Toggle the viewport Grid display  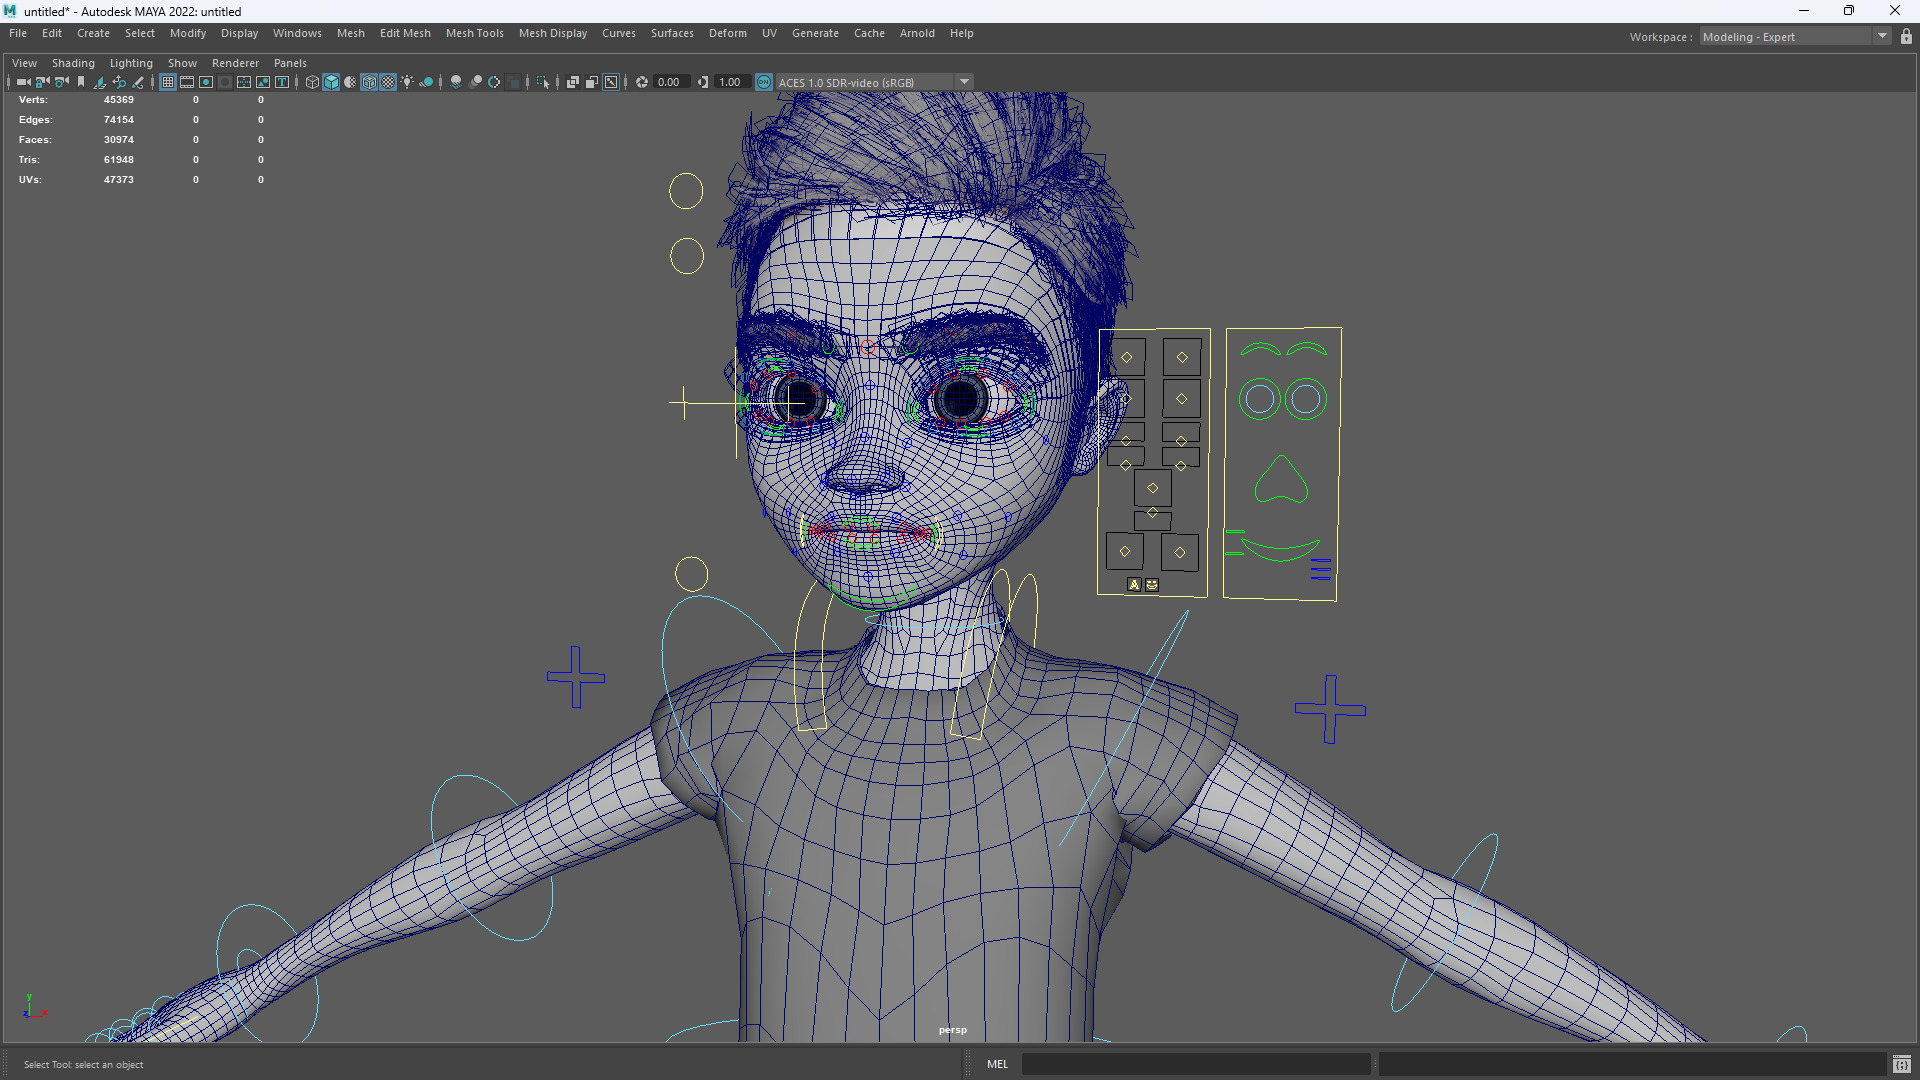(x=168, y=82)
